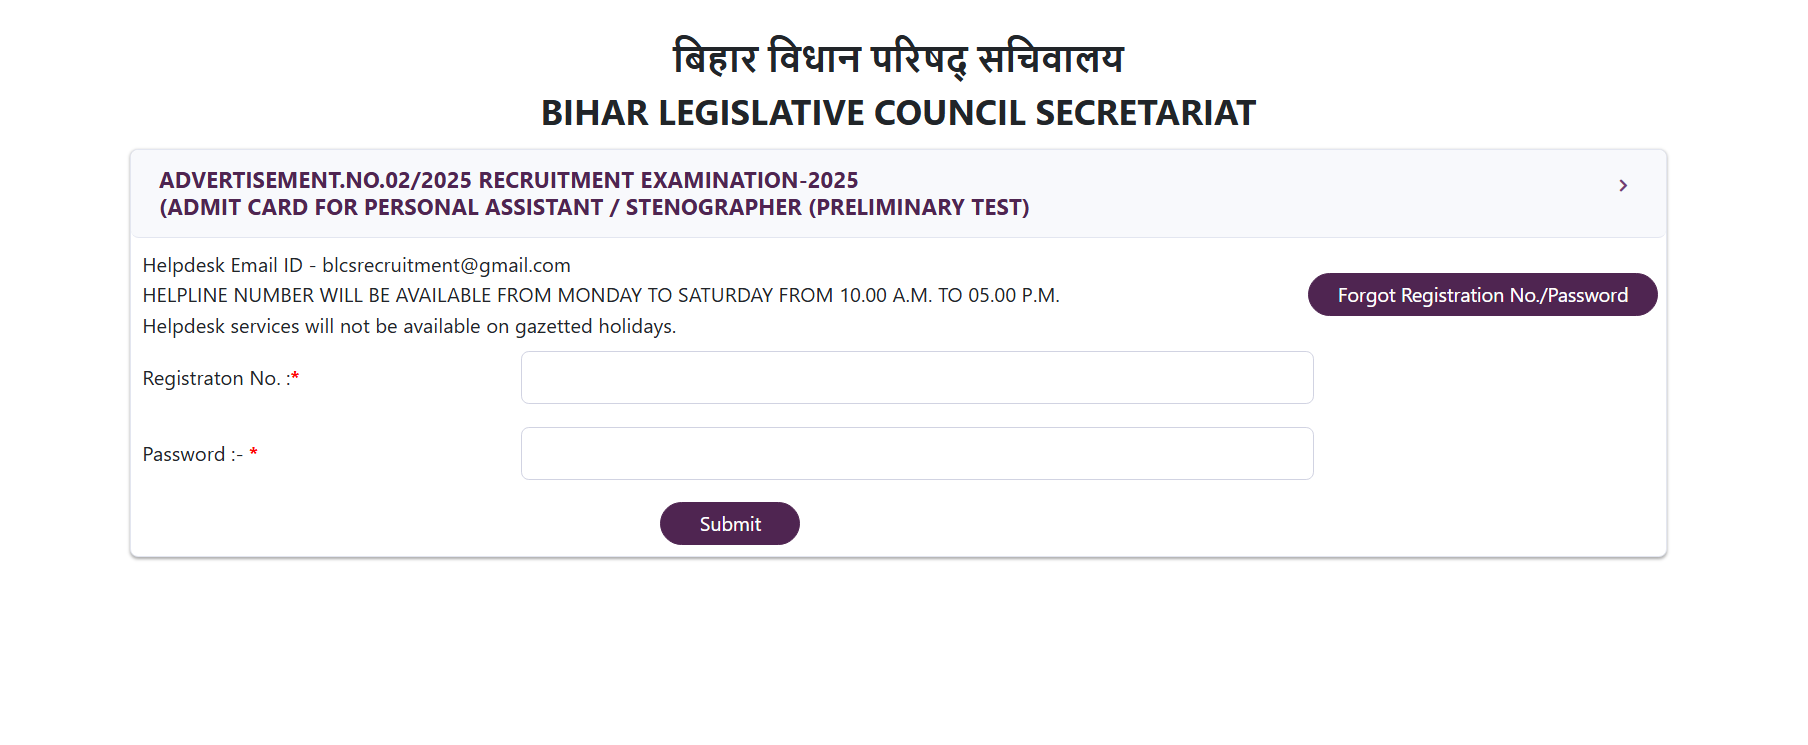1808x745 pixels.
Task: Click the Hindi page heading
Action: coord(898,59)
